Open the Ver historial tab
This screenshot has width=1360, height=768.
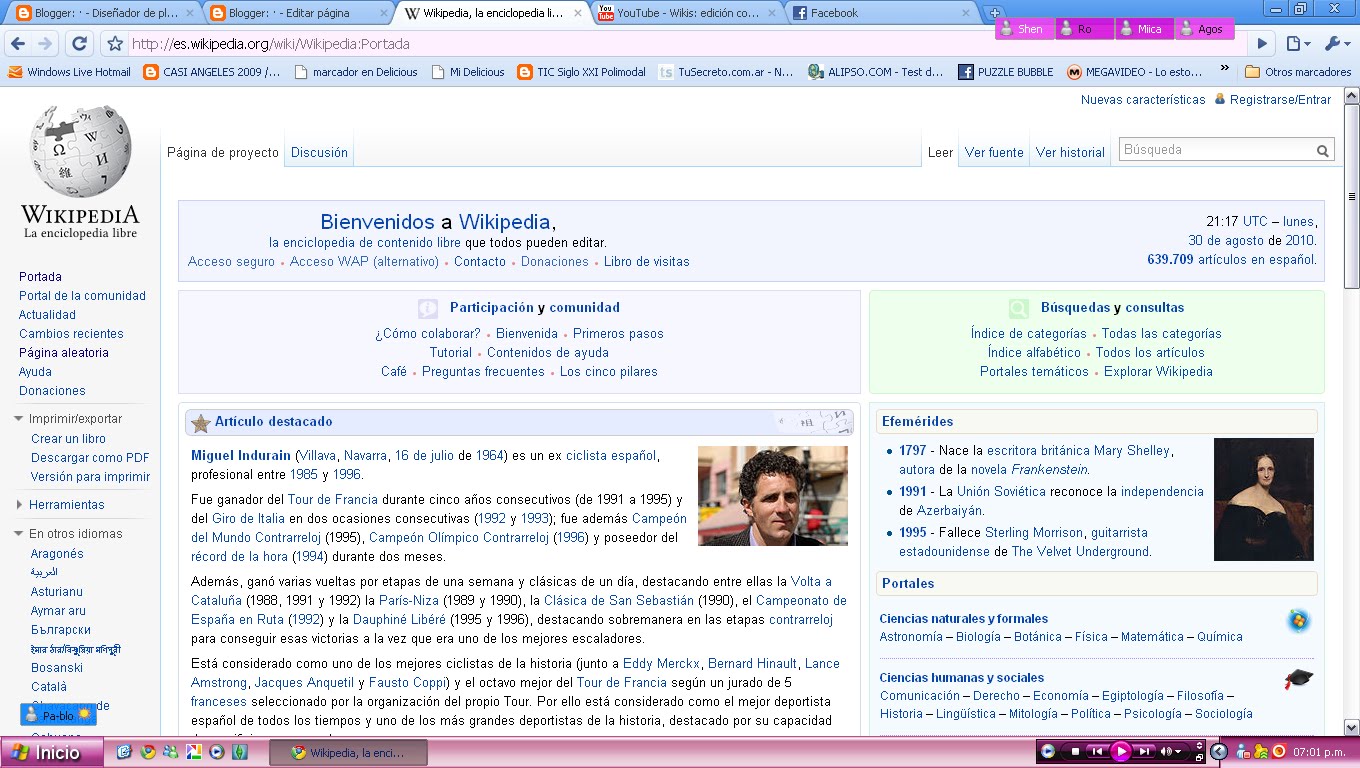pos(1070,152)
